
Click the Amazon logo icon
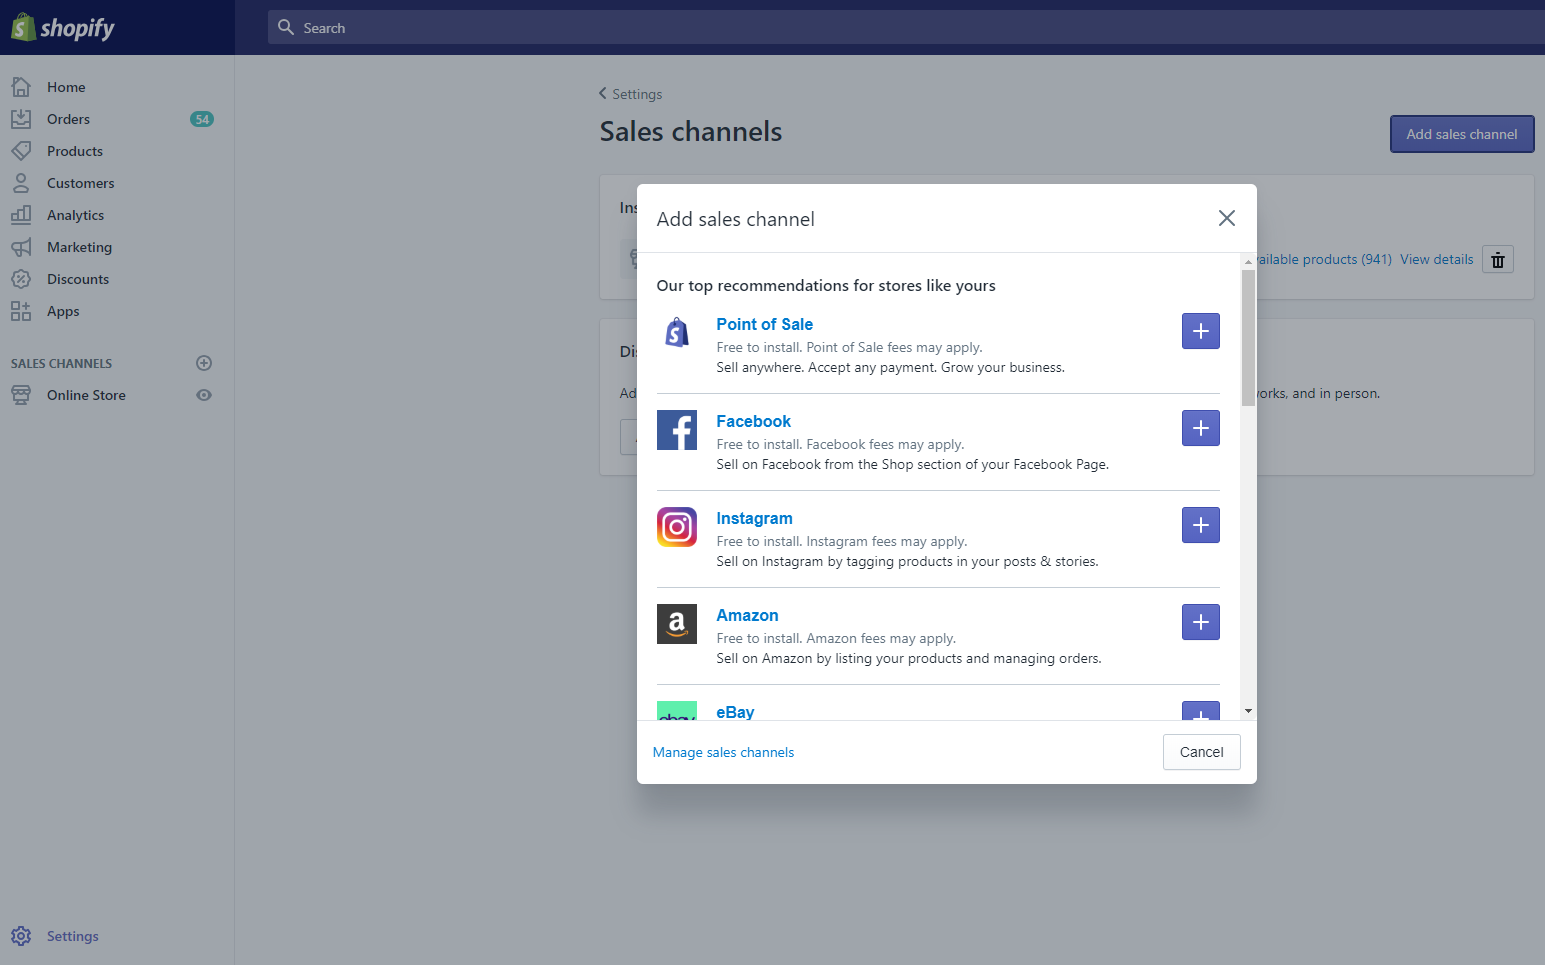pyautogui.click(x=677, y=624)
